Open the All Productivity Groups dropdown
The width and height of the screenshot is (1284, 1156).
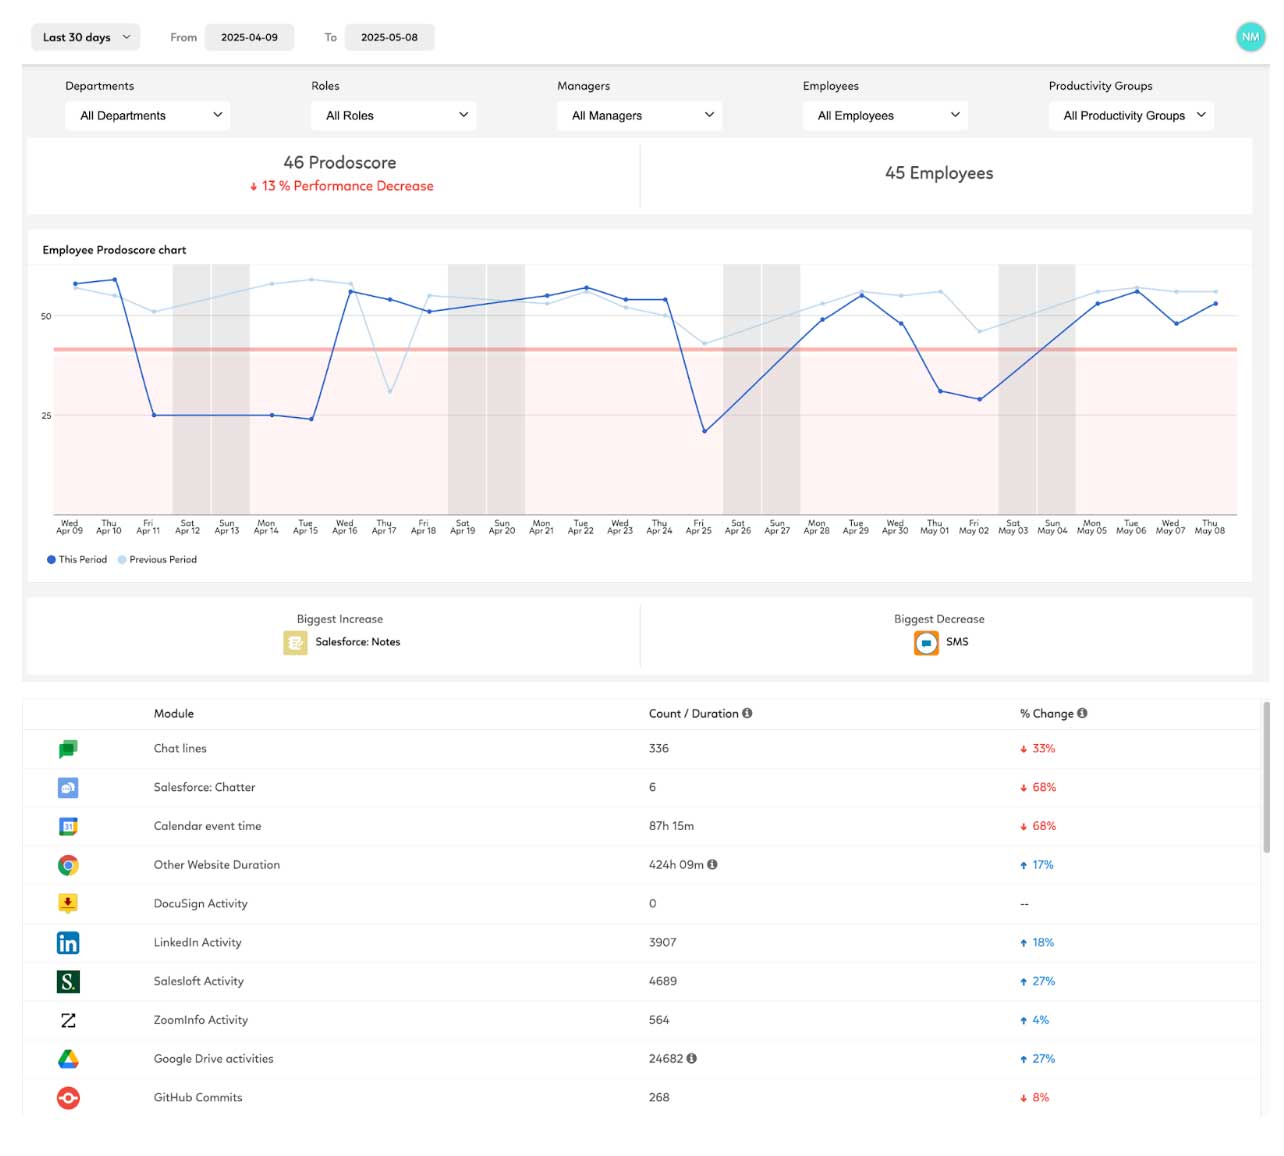pos(1131,115)
